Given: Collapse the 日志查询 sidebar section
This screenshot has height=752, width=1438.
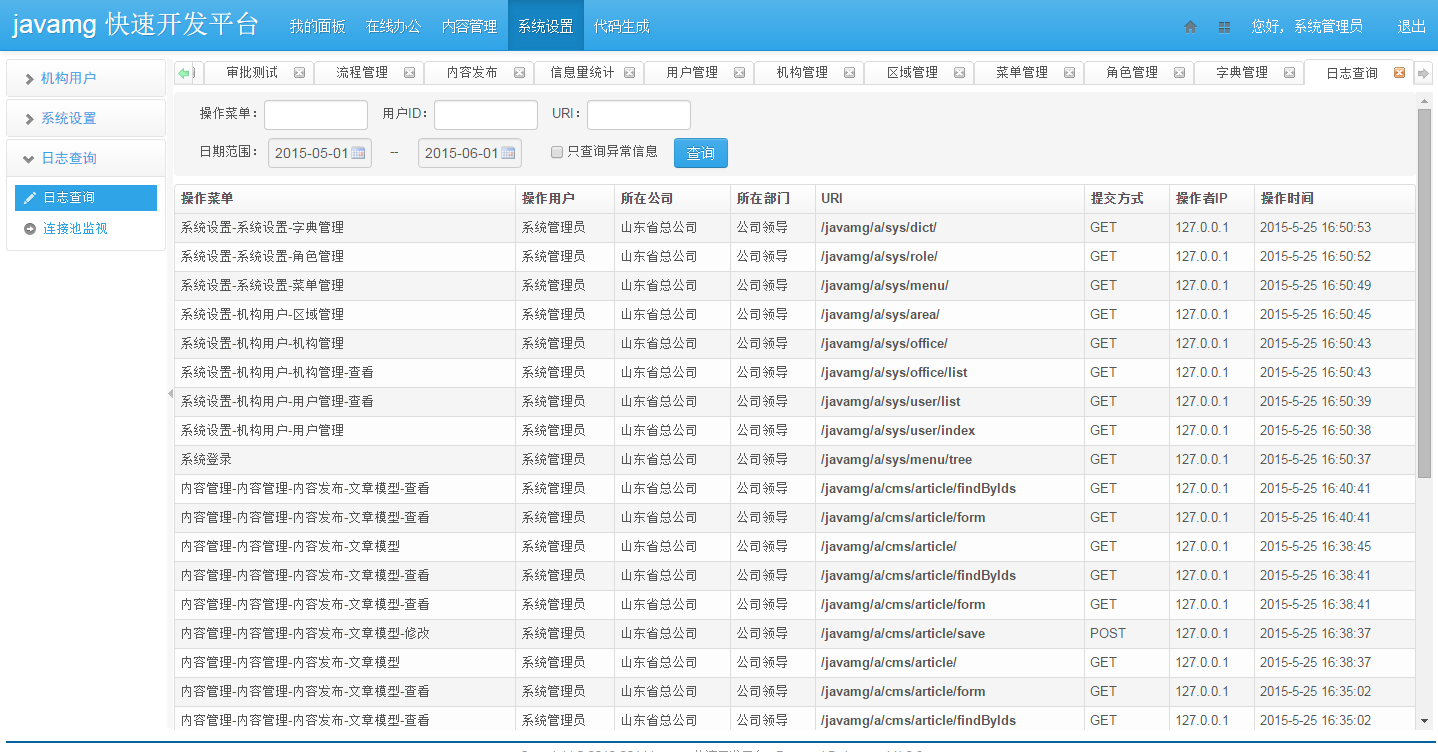Looking at the screenshot, I should tap(85, 158).
